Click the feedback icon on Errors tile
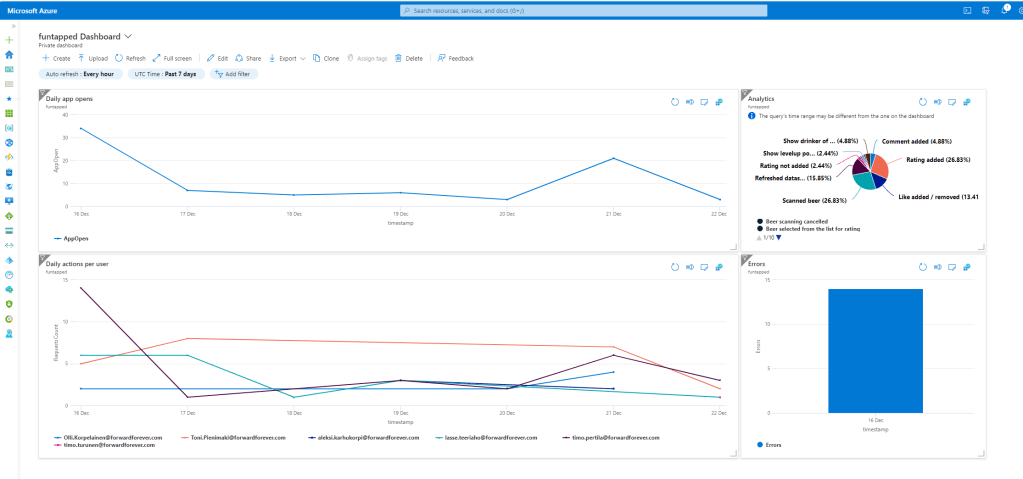Image resolution: width=1023 pixels, height=479 pixels. click(951, 267)
